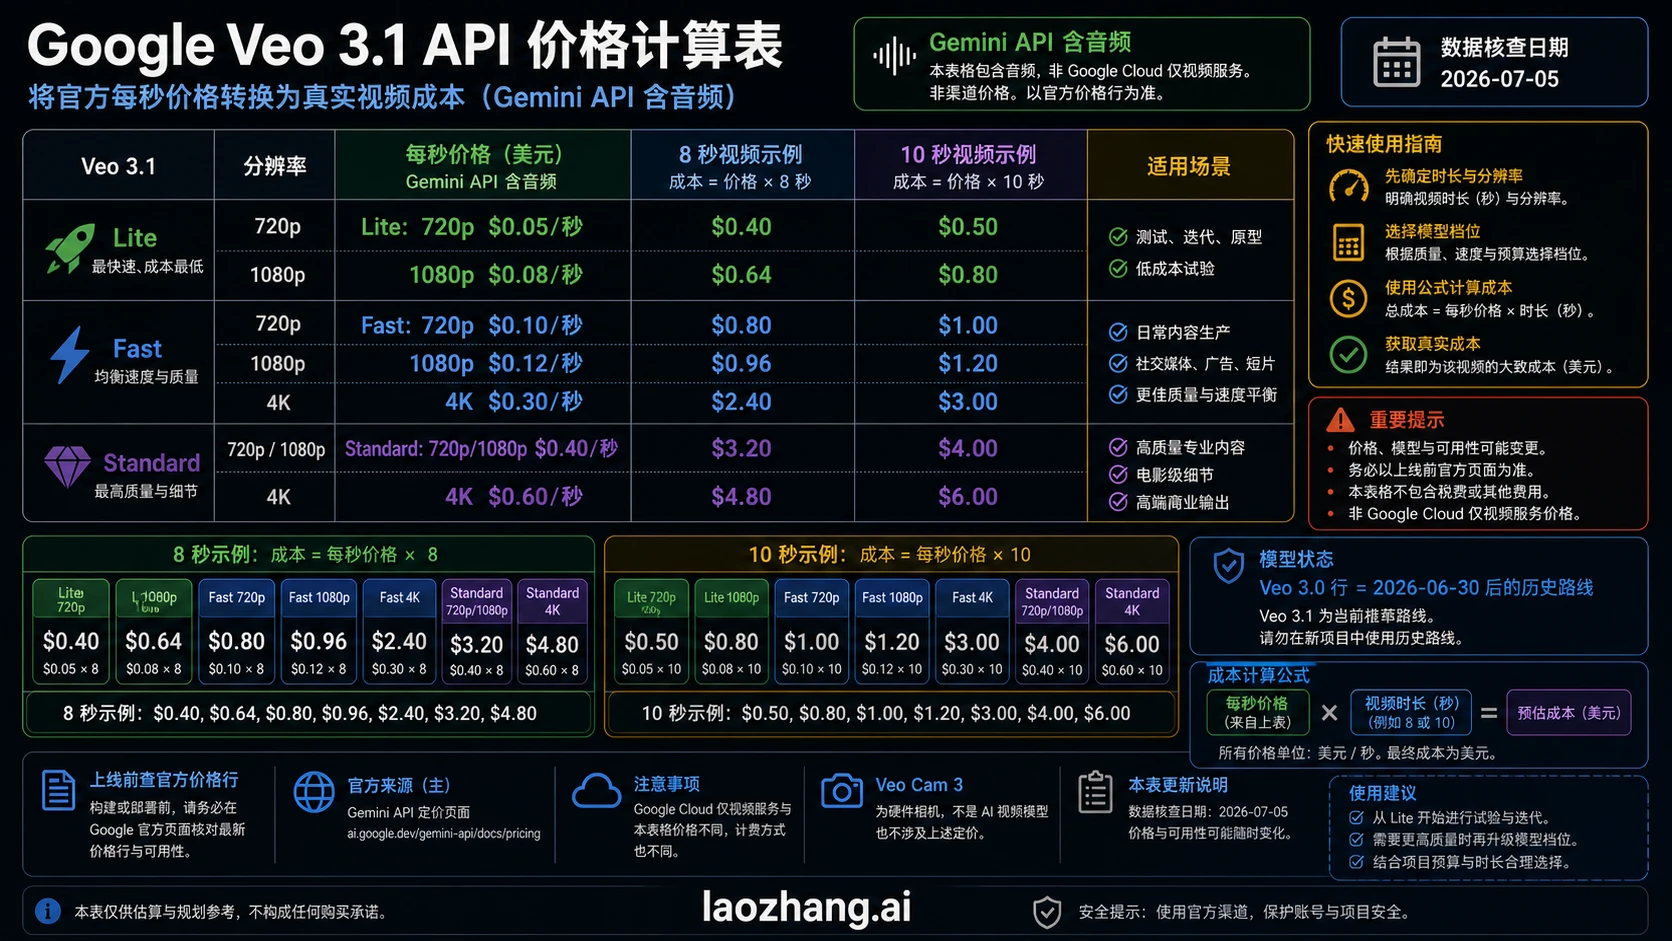Click the camera icon beside Veo Cam 3
Viewport: 1672px width, 941px height.
point(842,790)
